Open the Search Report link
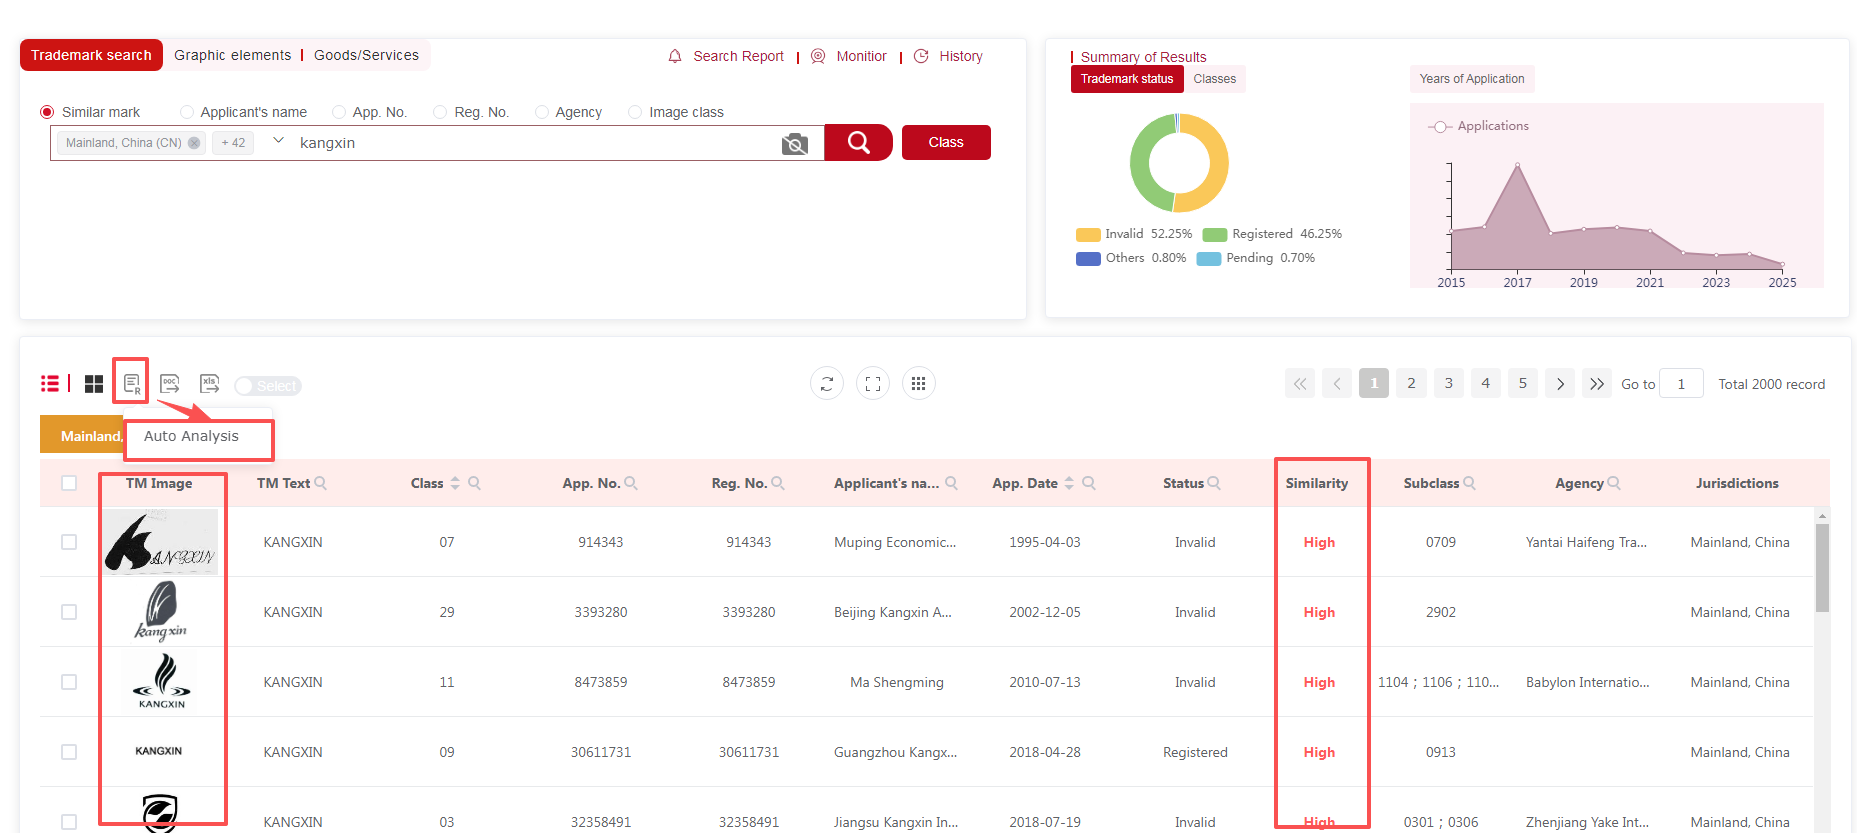The width and height of the screenshot is (1857, 833). pyautogui.click(x=738, y=56)
